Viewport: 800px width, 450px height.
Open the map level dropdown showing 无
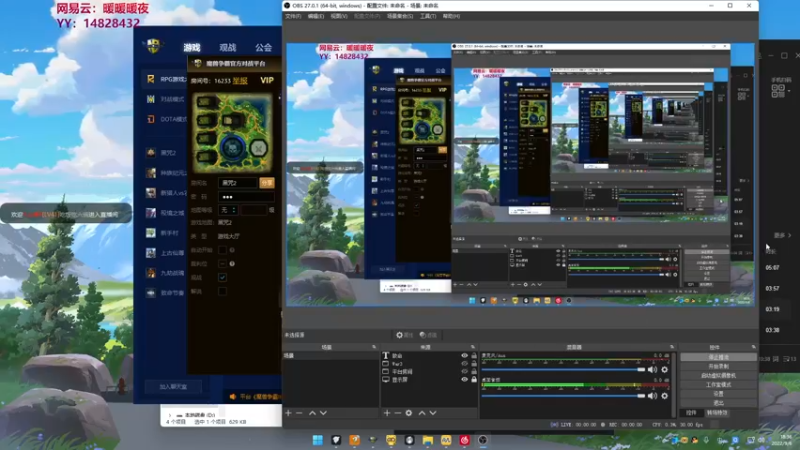228,210
